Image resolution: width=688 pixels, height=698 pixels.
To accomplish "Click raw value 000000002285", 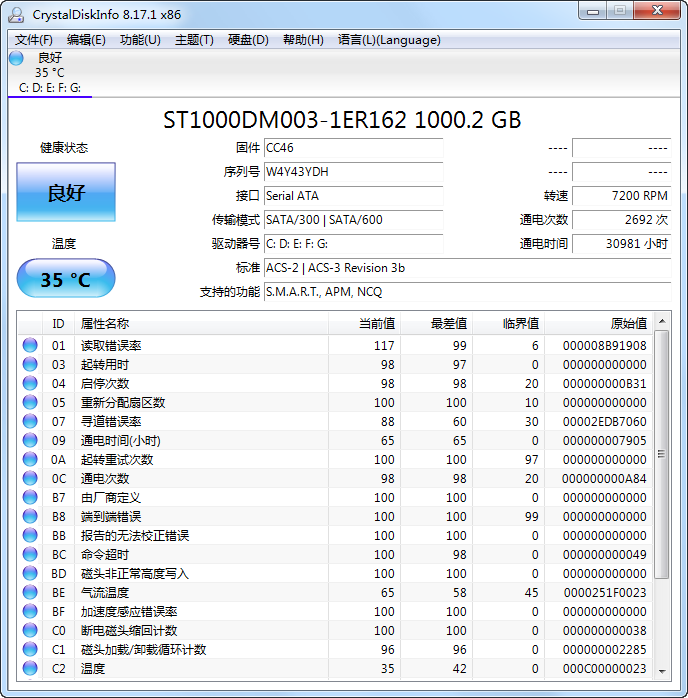I will tap(604, 649).
